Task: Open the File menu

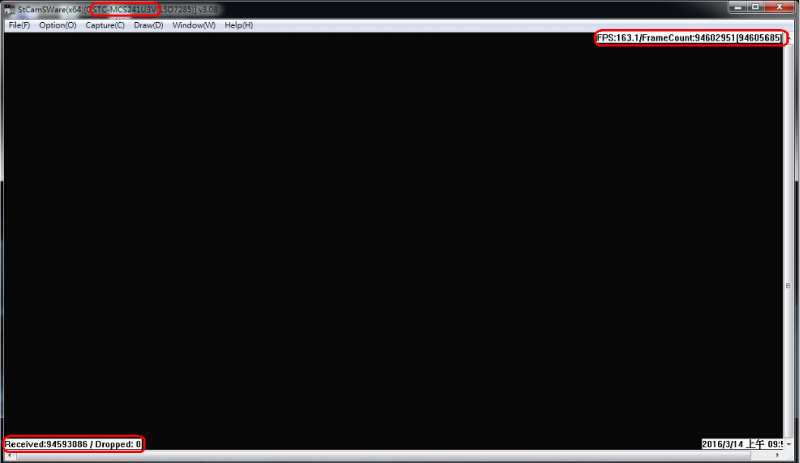Action: pos(18,25)
